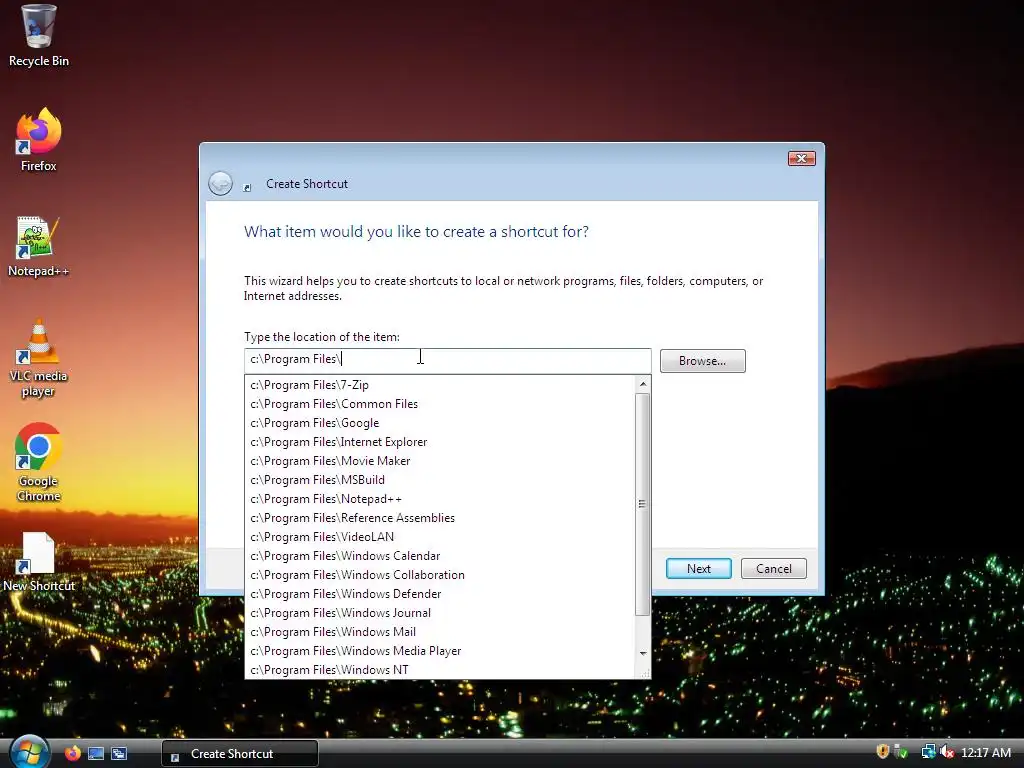Click the security shield tray icon
Image resolution: width=1024 pixels, height=768 pixels.
883,752
